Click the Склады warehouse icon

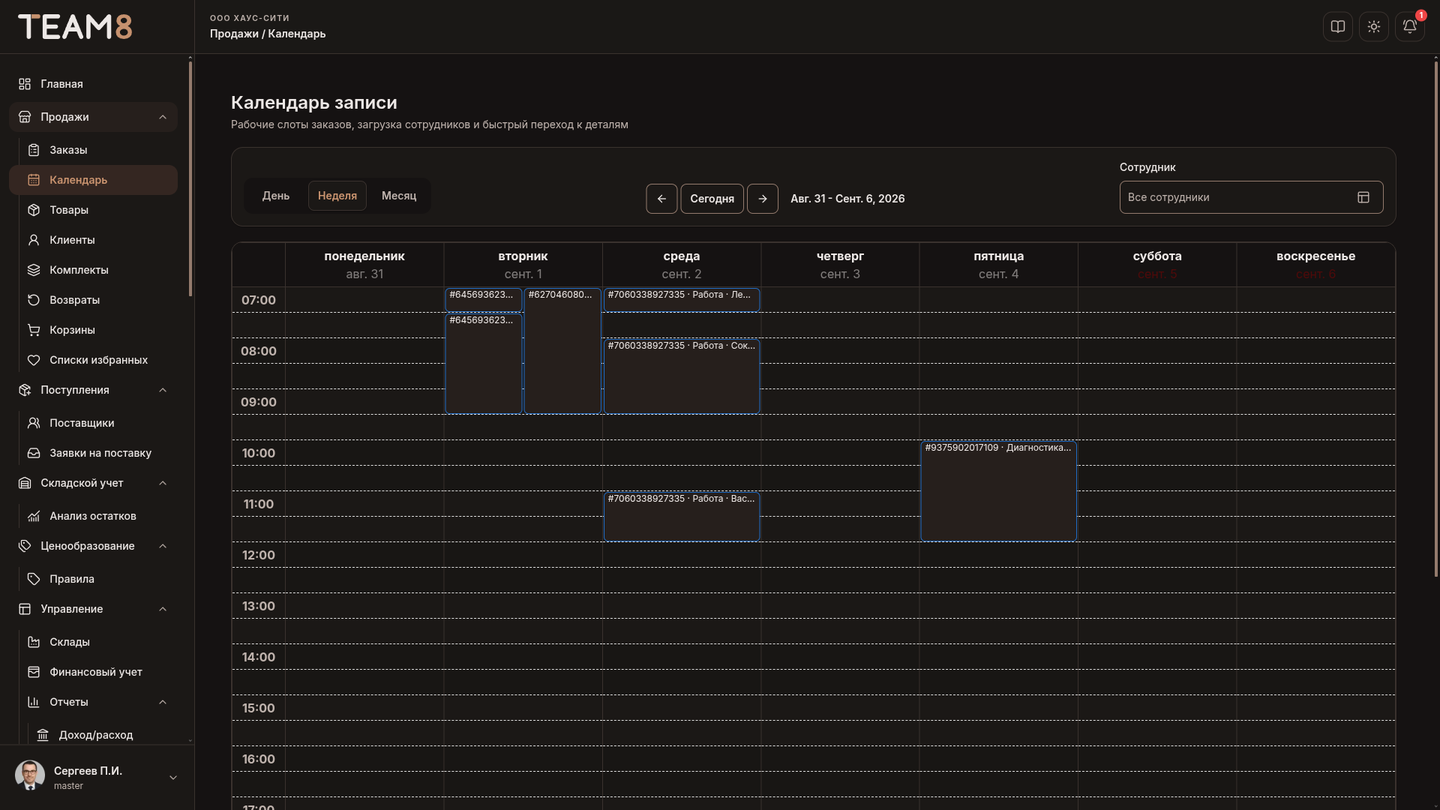click(34, 642)
